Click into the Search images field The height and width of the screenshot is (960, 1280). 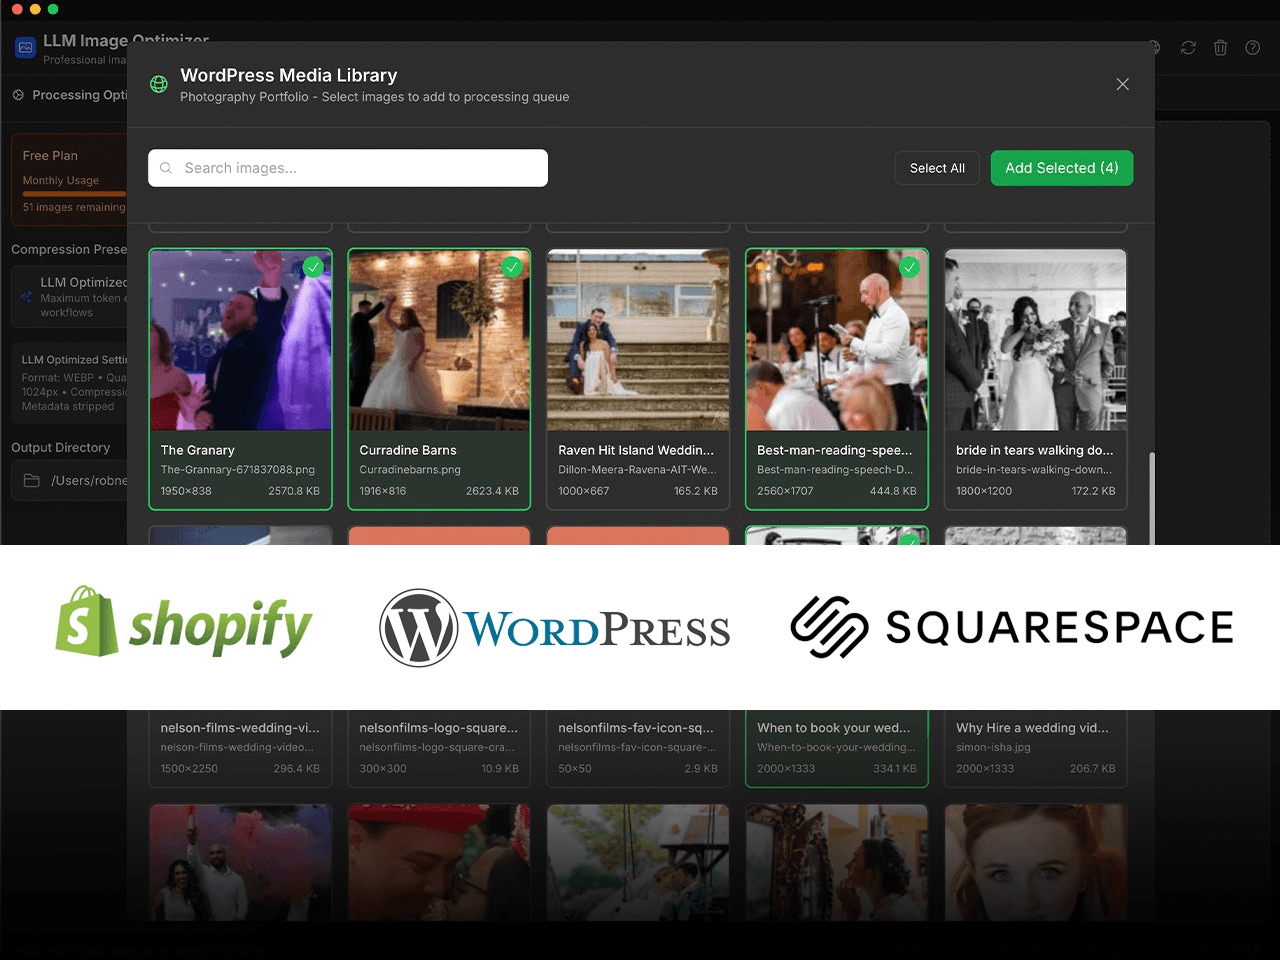[360, 168]
